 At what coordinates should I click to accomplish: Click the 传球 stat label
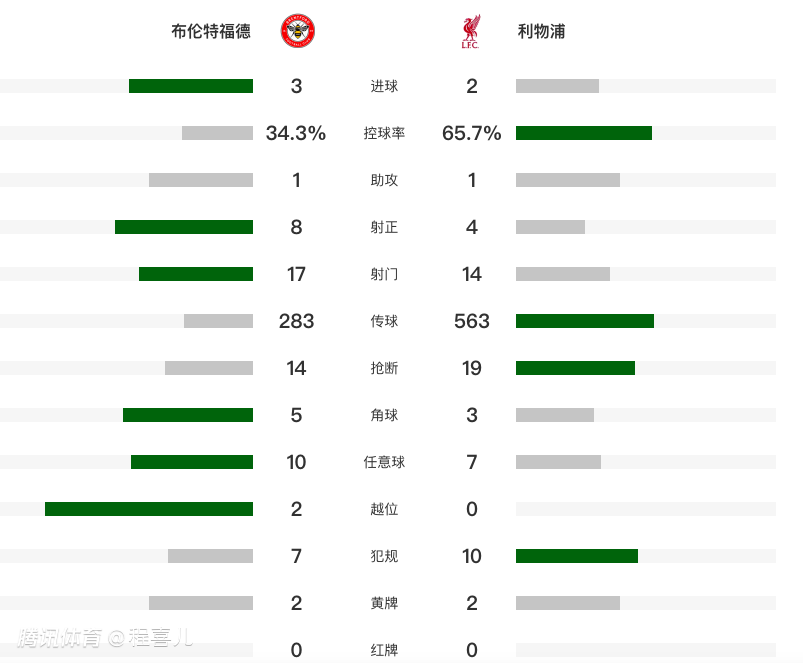tap(384, 321)
